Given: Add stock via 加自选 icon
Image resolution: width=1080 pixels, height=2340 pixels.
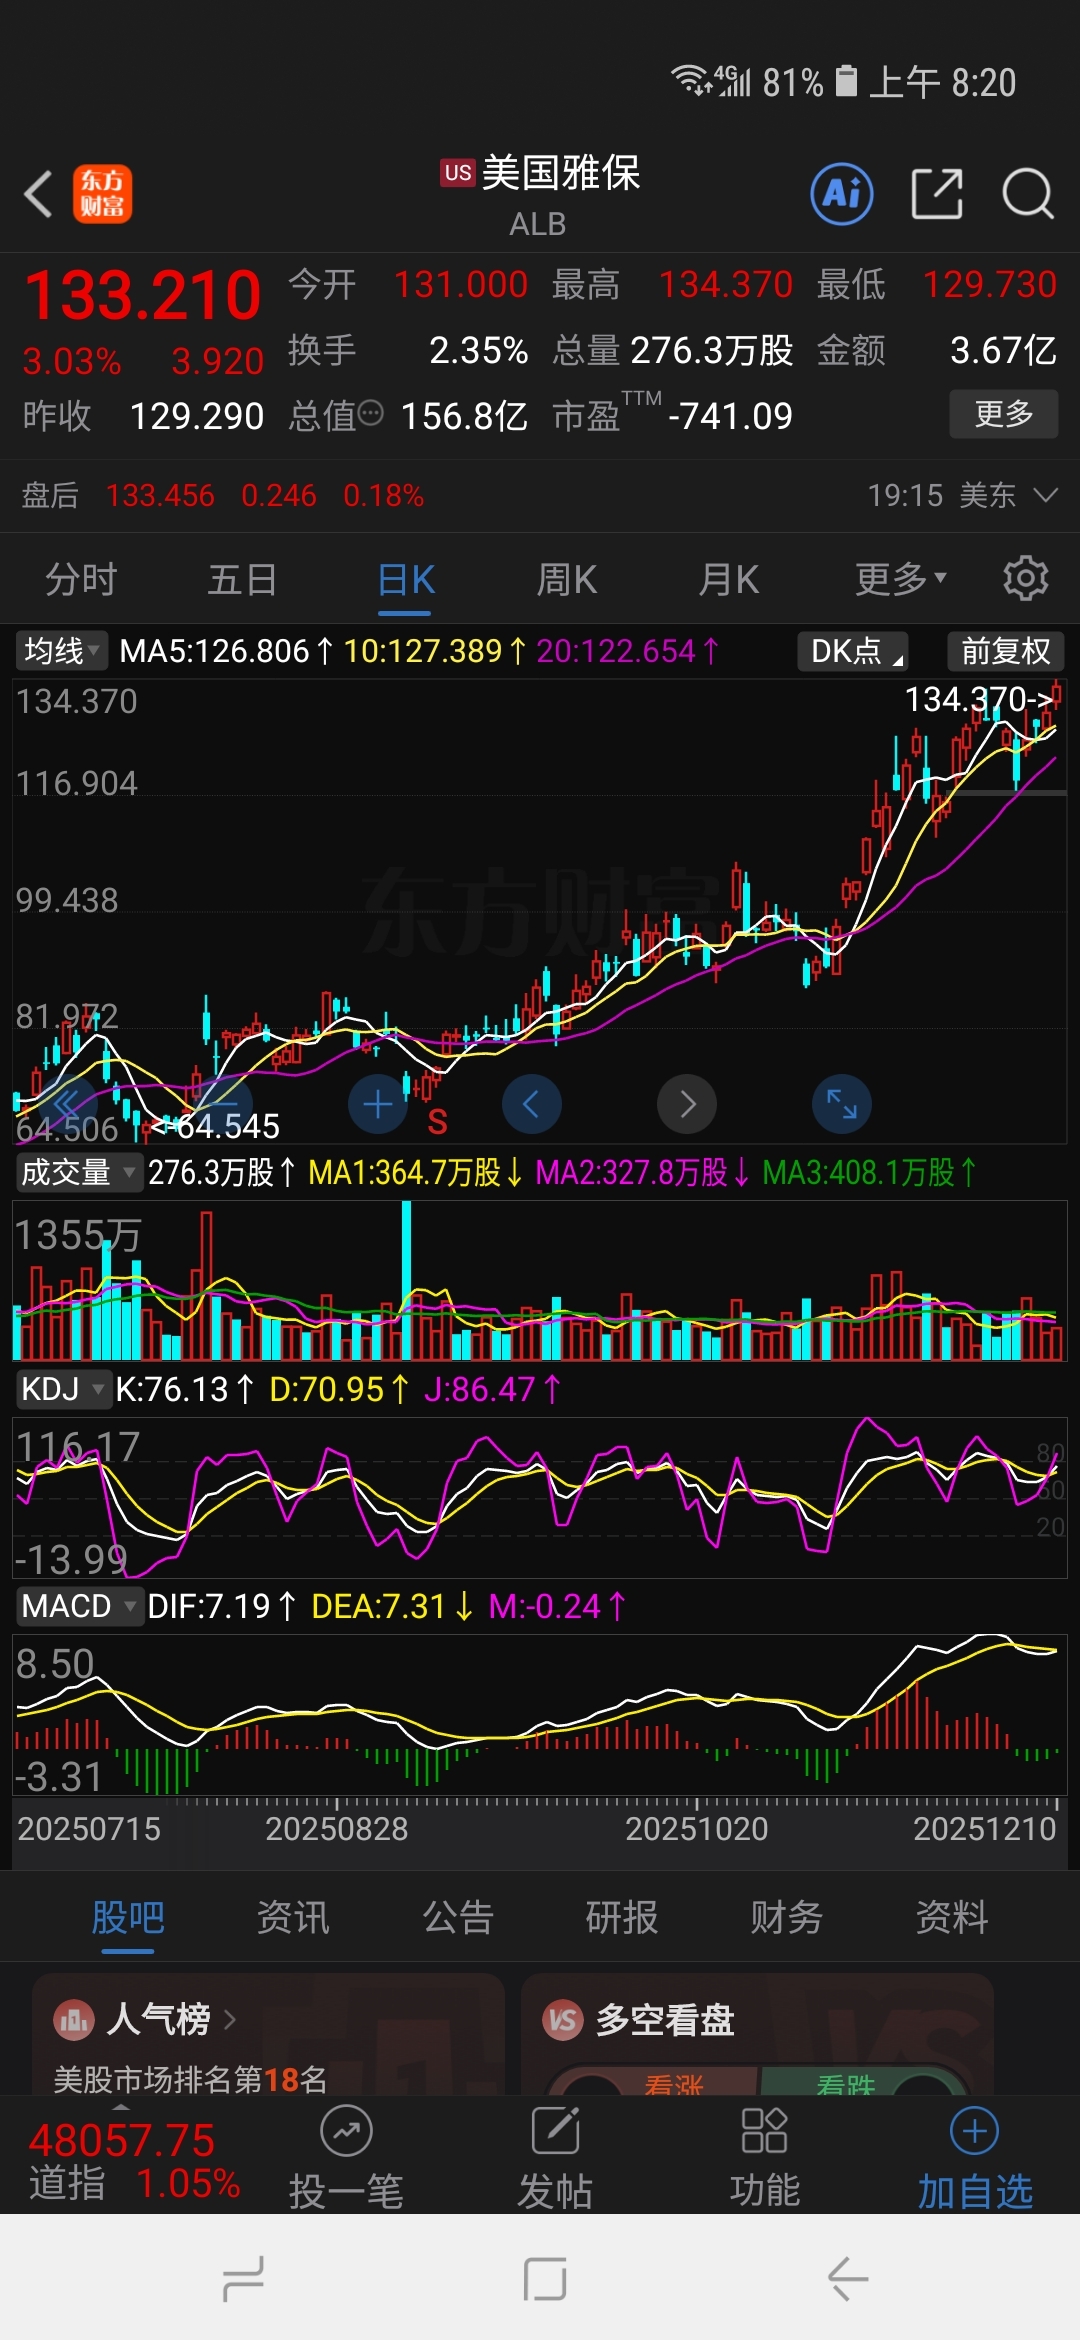Looking at the screenshot, I should coord(975,2132).
